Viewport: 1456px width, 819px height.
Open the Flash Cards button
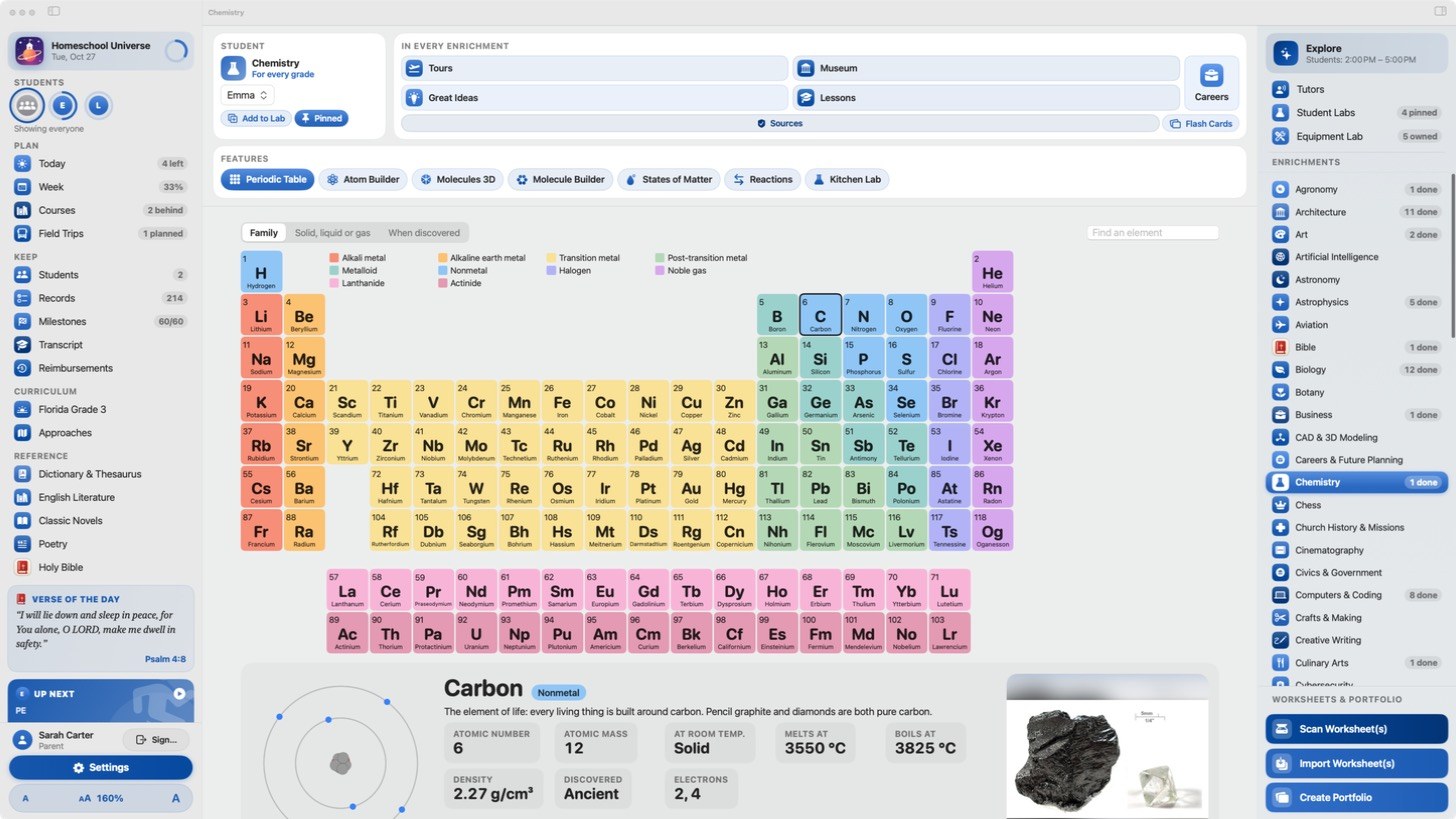point(1201,123)
